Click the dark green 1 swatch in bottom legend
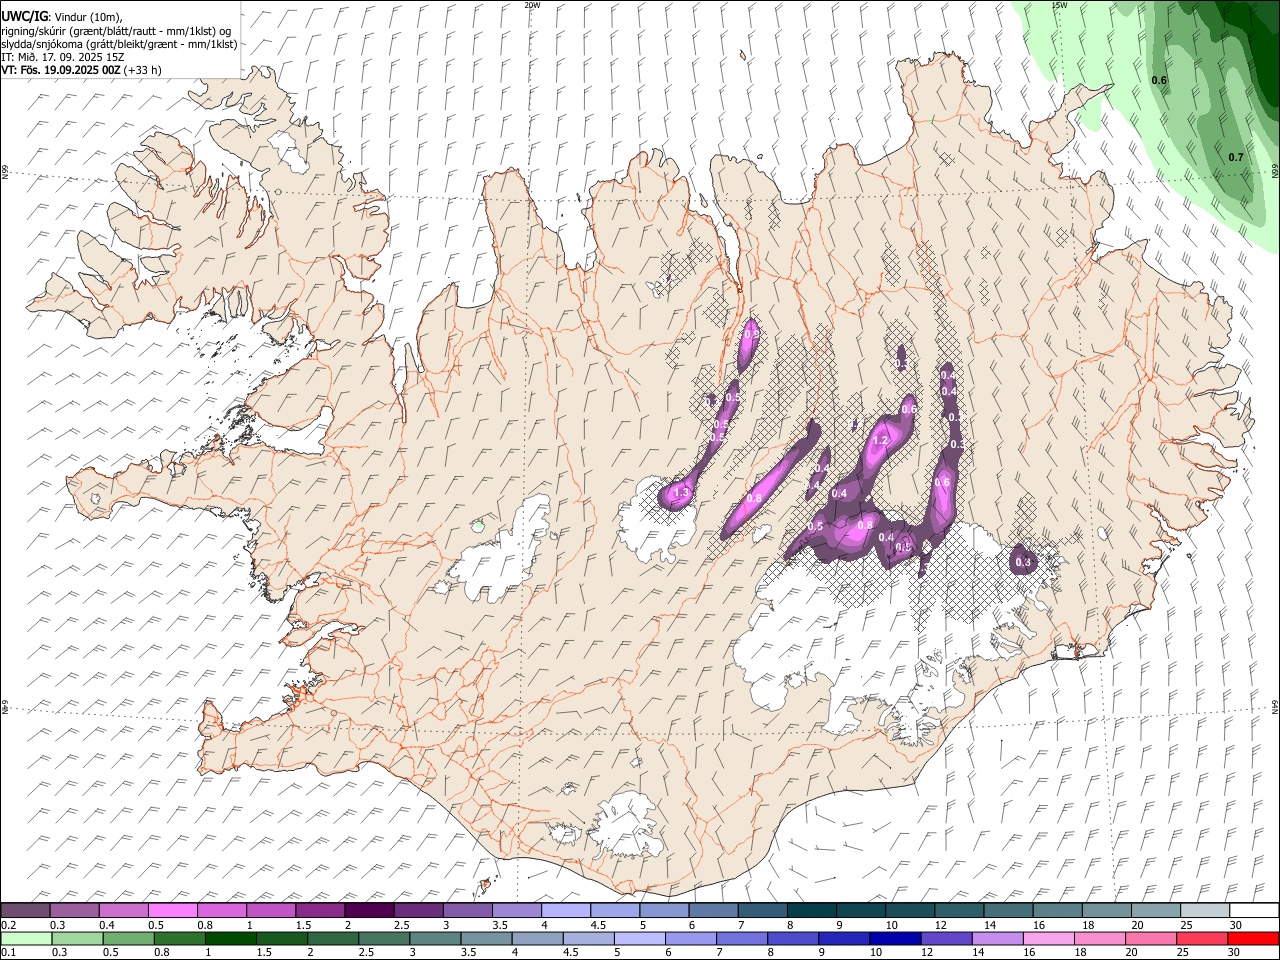This screenshot has width=1280, height=960. pos(230,938)
